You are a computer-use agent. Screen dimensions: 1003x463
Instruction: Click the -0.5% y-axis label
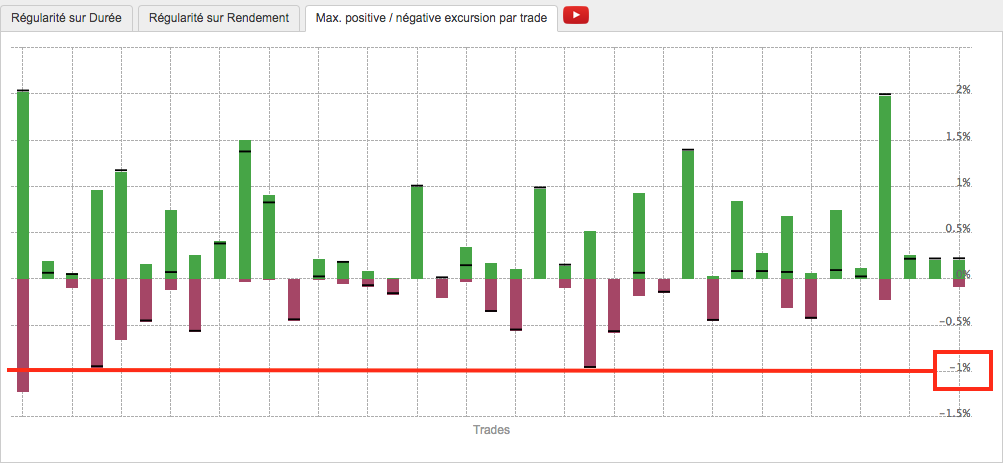pyautogui.click(x=957, y=322)
